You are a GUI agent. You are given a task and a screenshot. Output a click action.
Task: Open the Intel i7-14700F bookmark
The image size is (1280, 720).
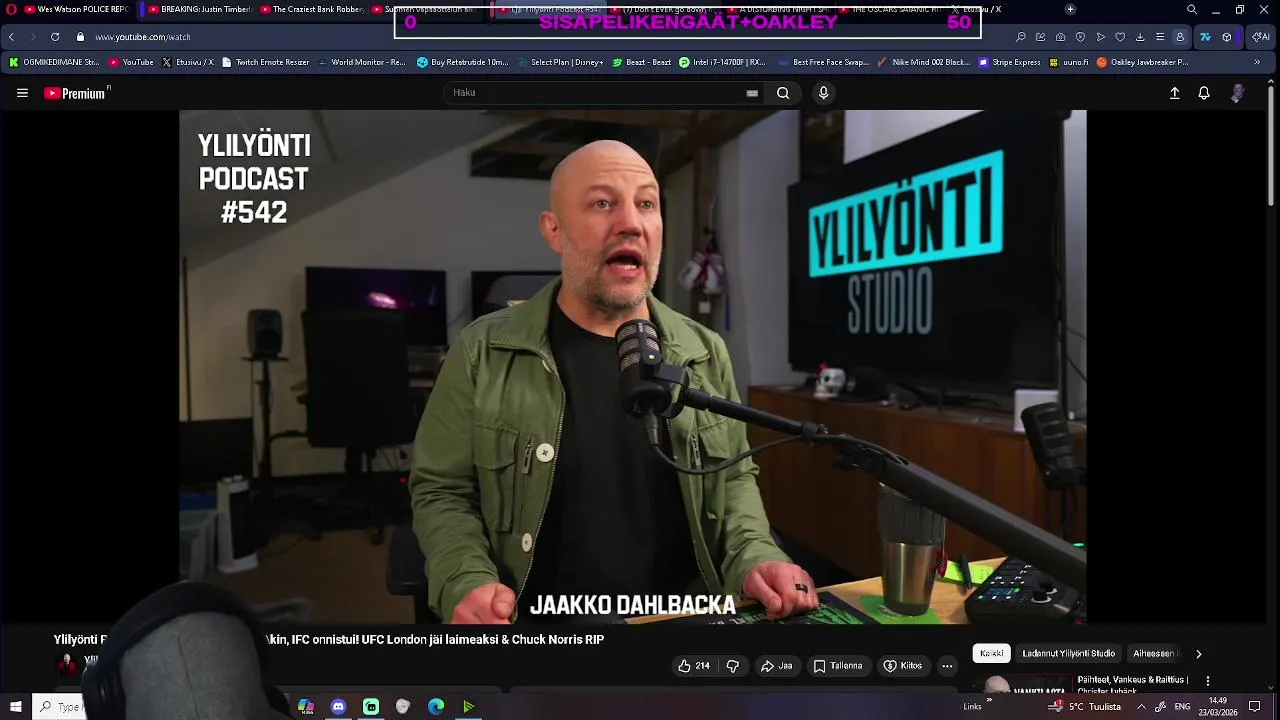(x=722, y=62)
